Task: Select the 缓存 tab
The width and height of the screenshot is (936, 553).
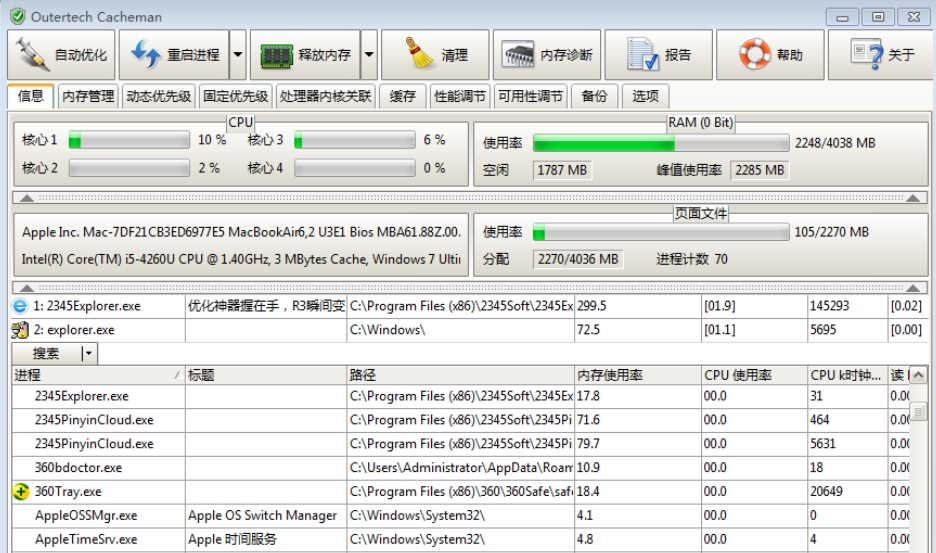Action: 402,96
